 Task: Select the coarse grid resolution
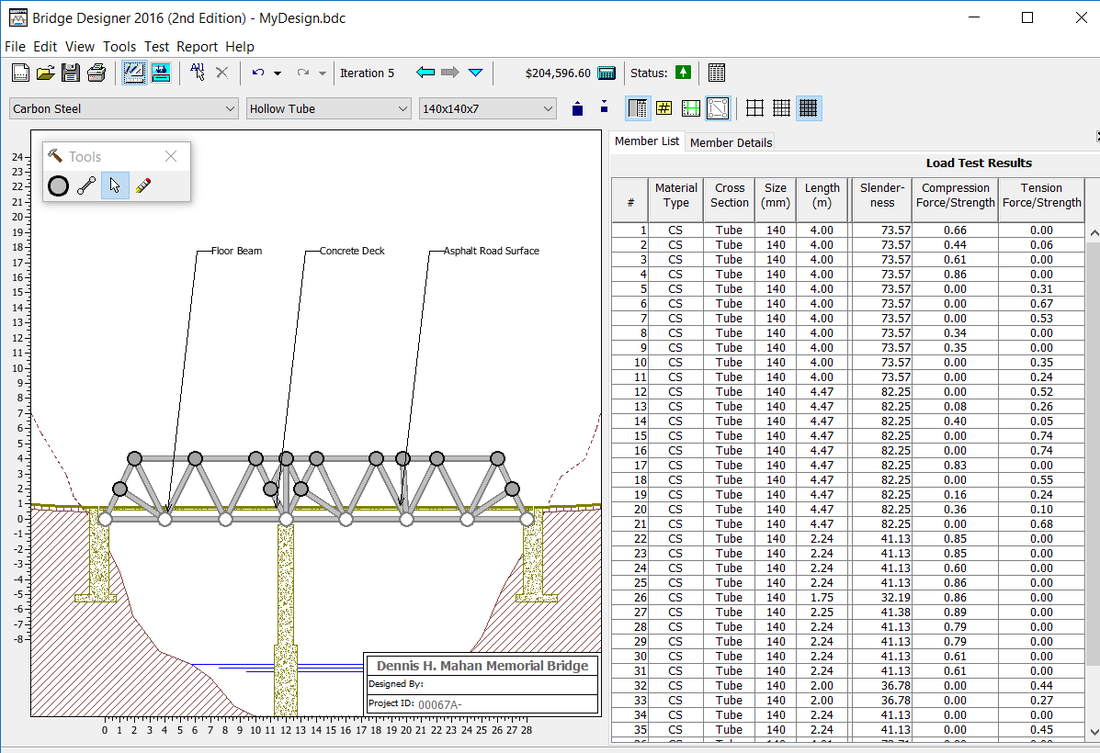[755, 108]
